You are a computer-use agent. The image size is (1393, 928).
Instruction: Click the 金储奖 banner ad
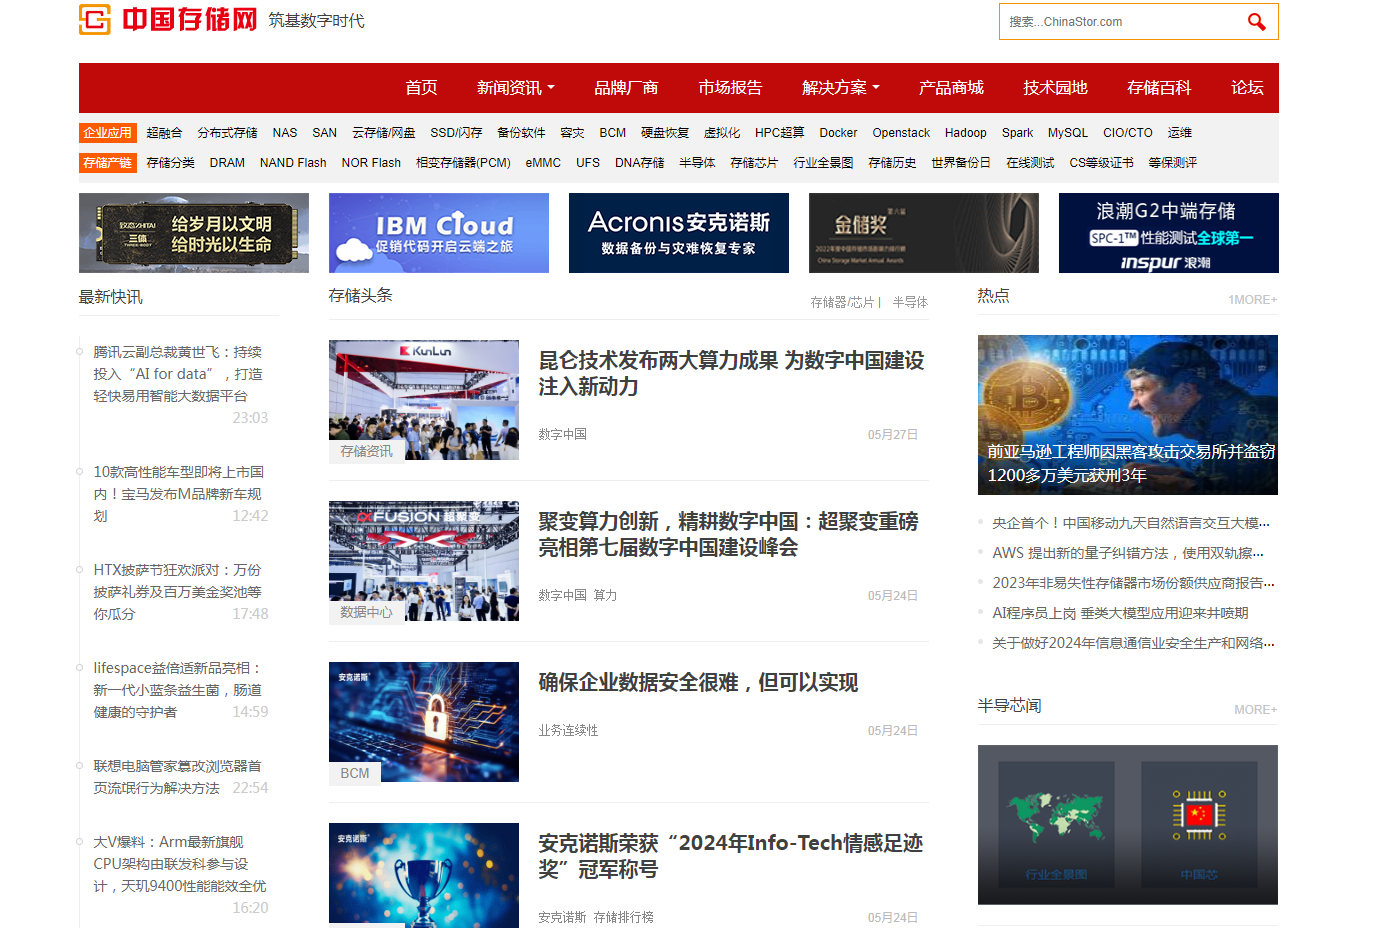tap(924, 233)
